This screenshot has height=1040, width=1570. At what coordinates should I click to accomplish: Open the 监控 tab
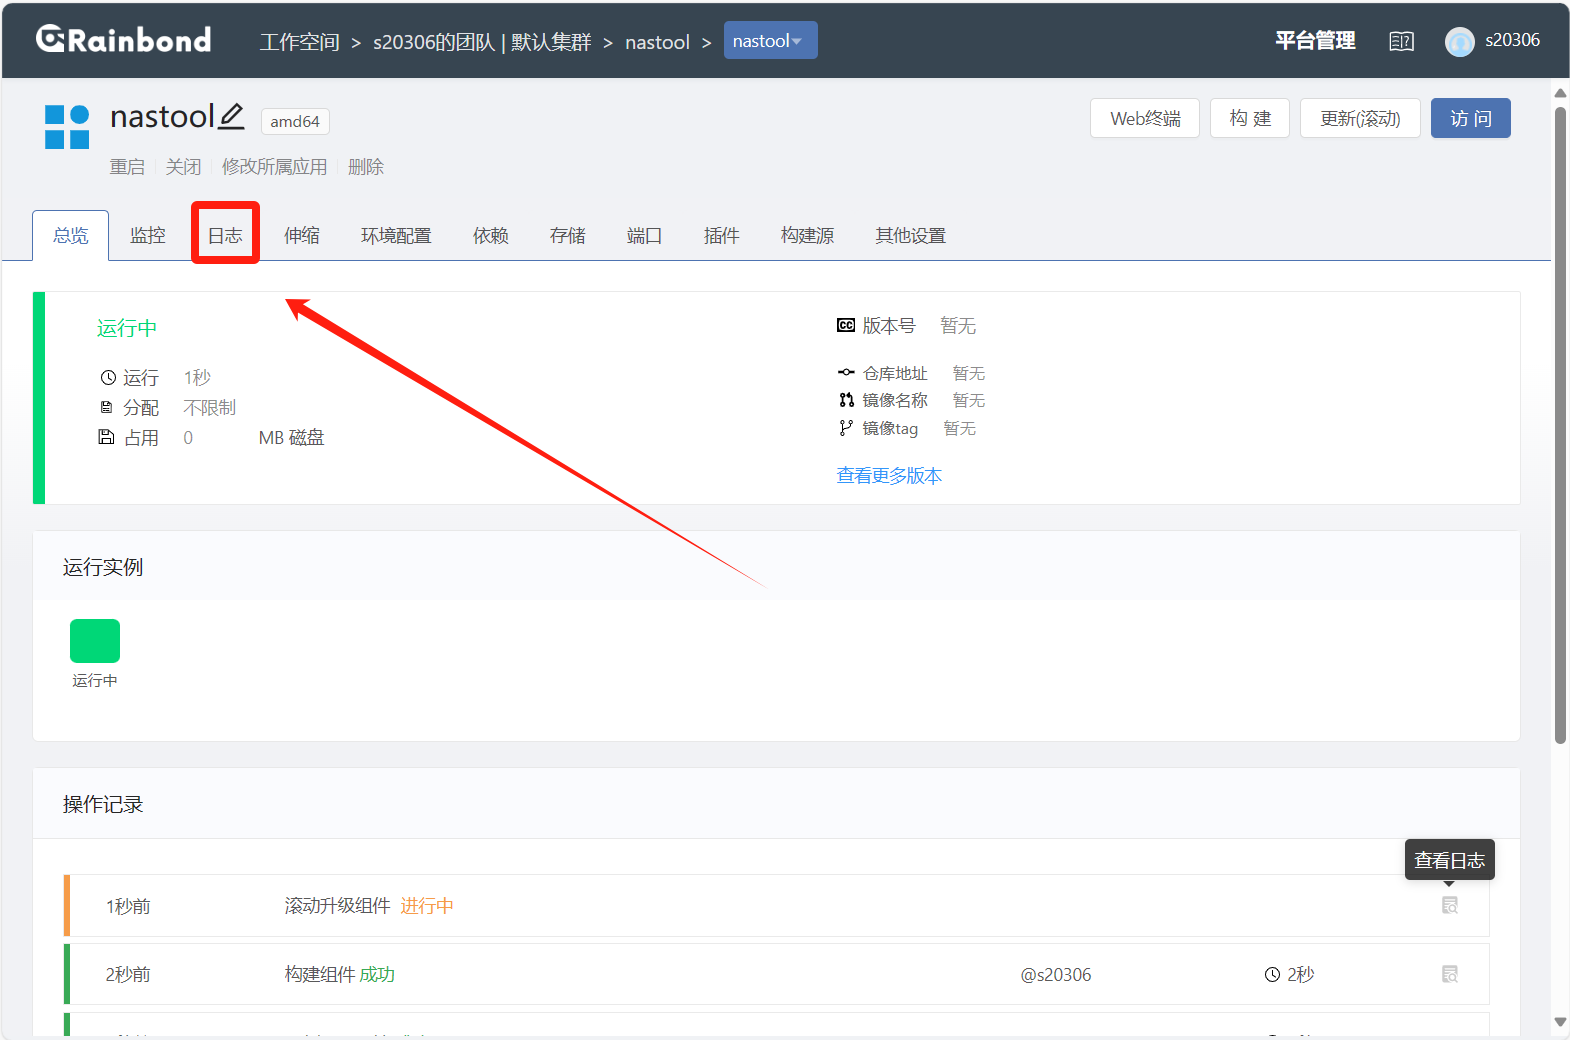(148, 235)
